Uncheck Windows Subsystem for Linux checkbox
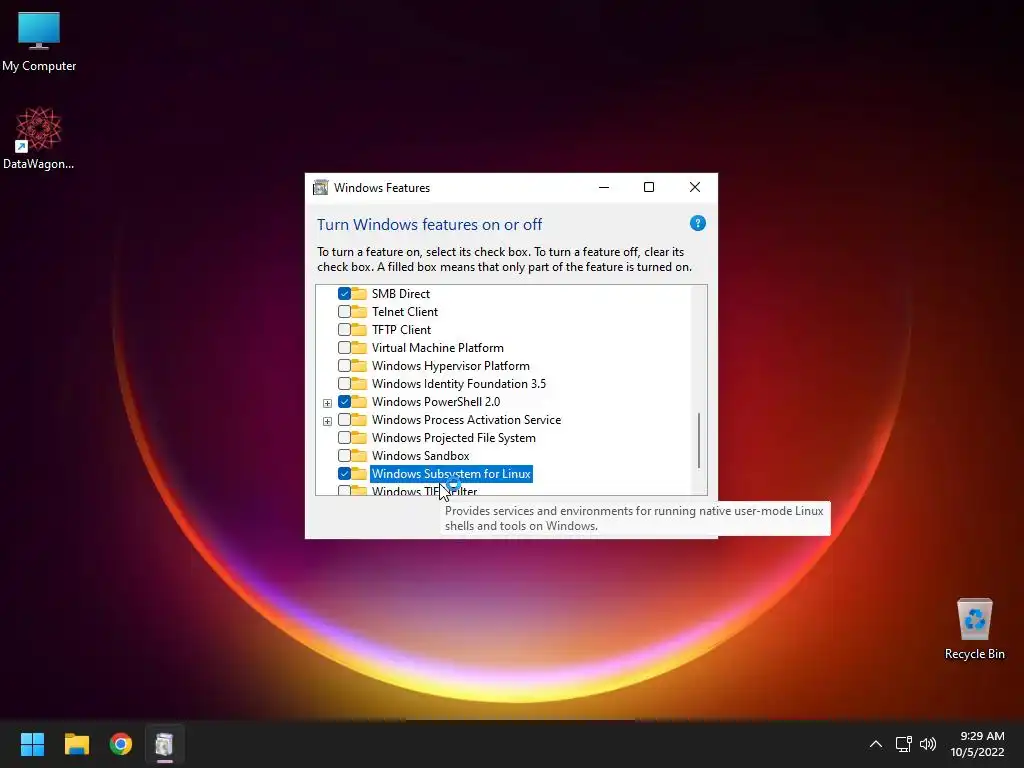 pyautogui.click(x=344, y=473)
